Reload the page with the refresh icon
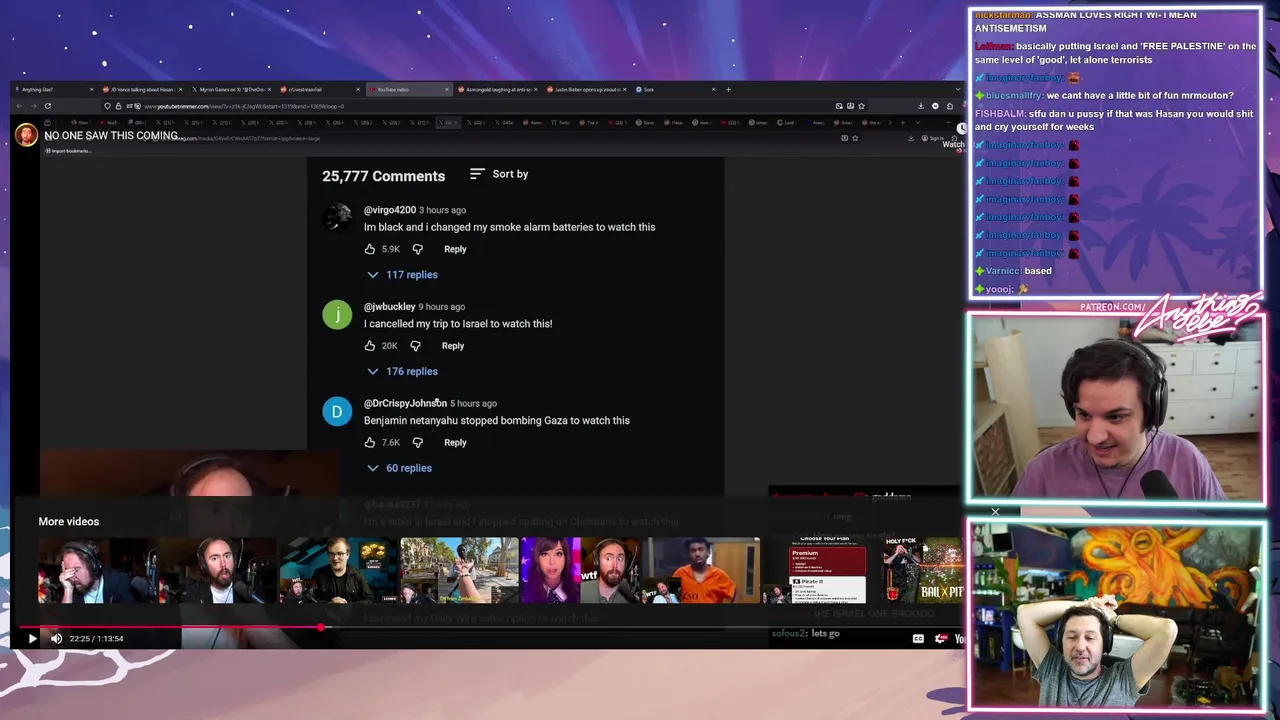Image resolution: width=1280 pixels, height=720 pixels. pyautogui.click(x=48, y=106)
